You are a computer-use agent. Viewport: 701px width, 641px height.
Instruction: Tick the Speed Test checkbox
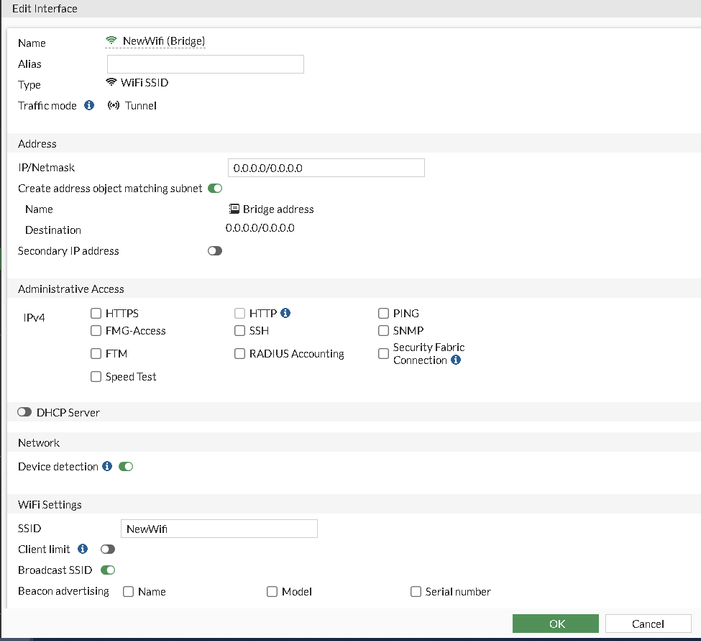(96, 376)
